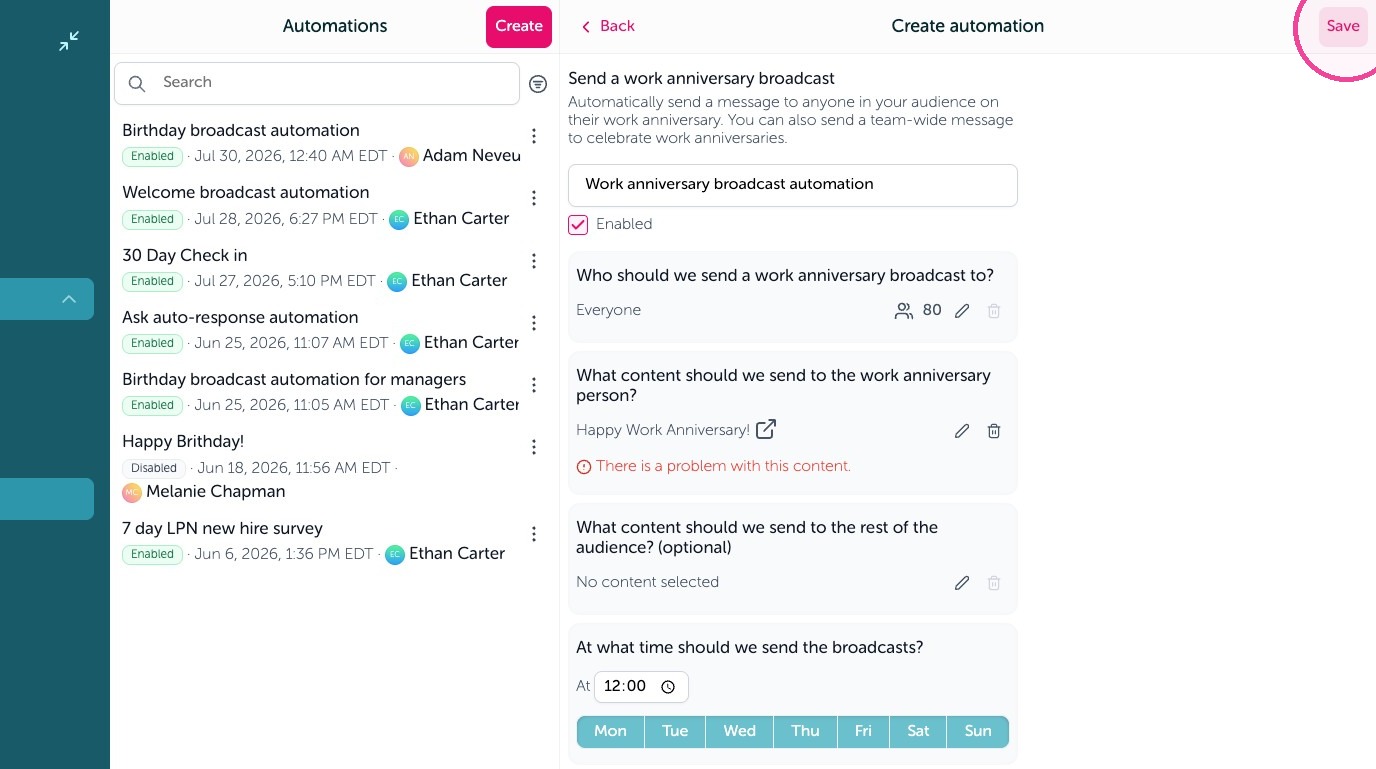The width and height of the screenshot is (1376, 769).
Task: Open the automations filter icon
Action: (538, 84)
